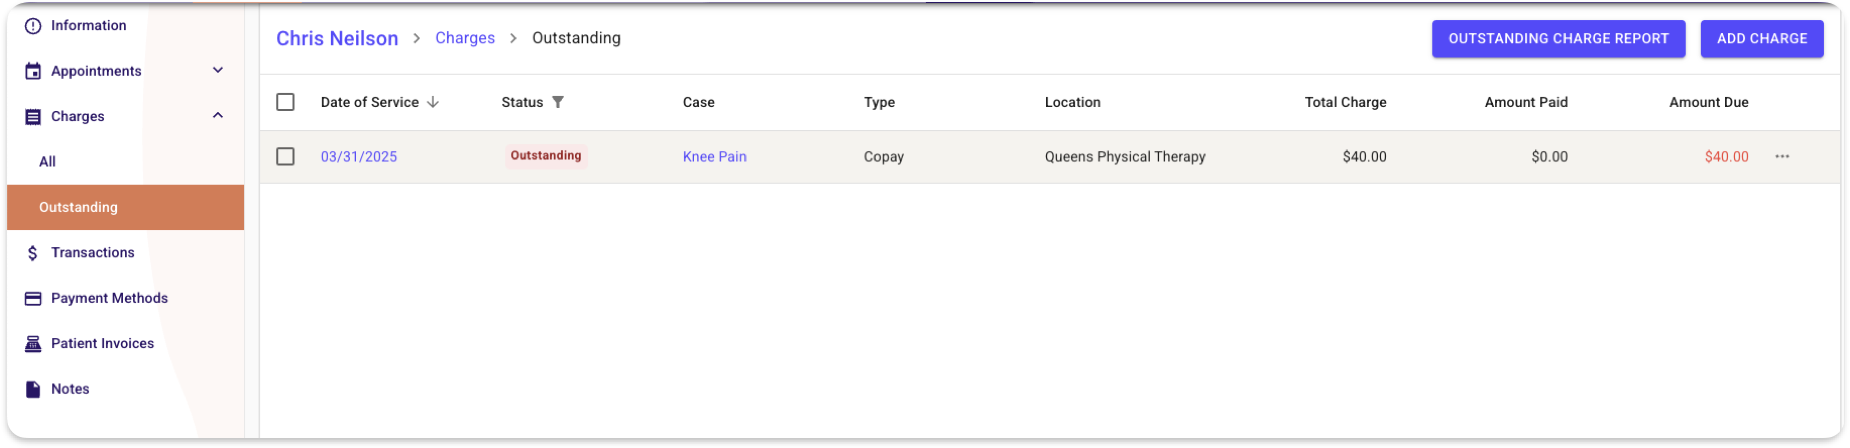Viewport: 1850px width, 448px height.
Task: Click the Notes document icon
Action: [33, 389]
